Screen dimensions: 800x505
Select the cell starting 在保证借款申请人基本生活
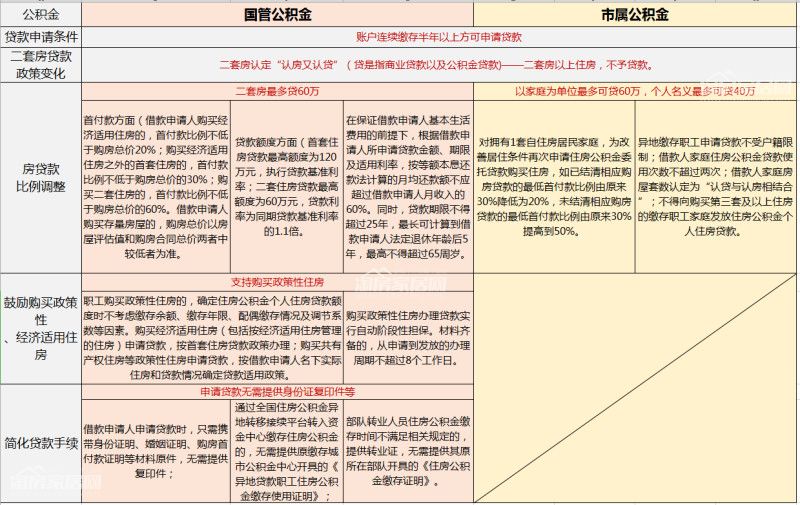[408, 187]
